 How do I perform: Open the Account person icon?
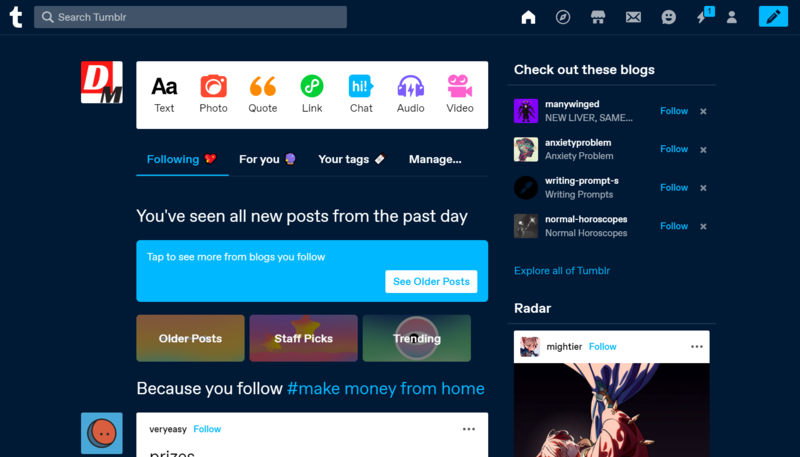(x=732, y=17)
